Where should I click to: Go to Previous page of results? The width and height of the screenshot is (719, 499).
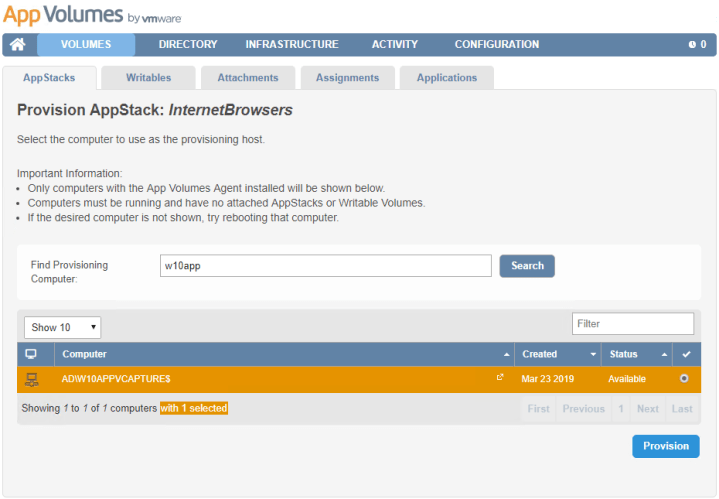584,409
